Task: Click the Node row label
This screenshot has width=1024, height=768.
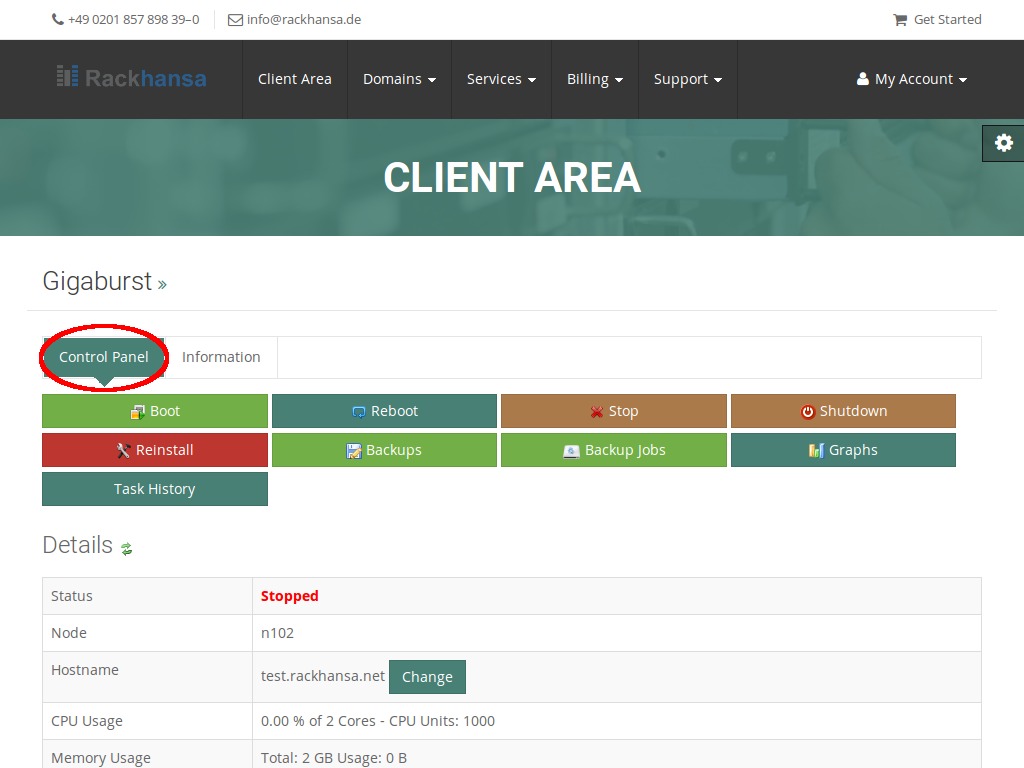Action: (x=69, y=633)
